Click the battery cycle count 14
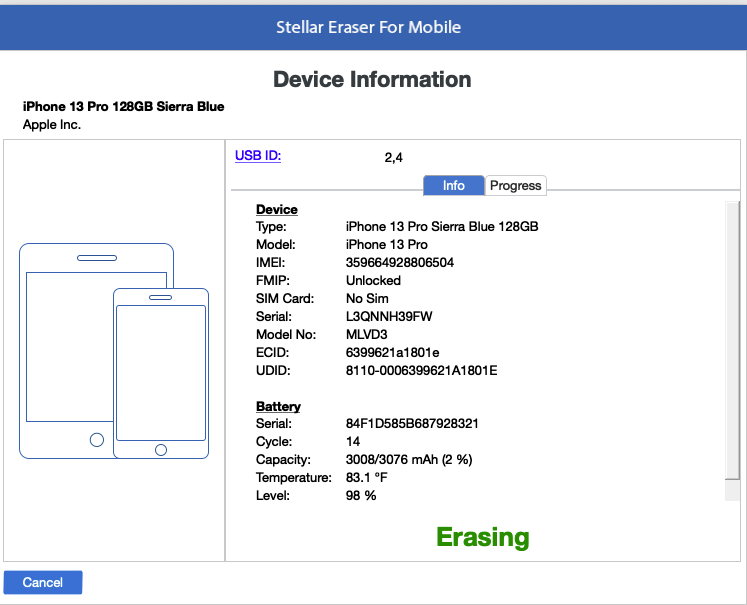Viewport: 747px width, 605px height. [353, 442]
